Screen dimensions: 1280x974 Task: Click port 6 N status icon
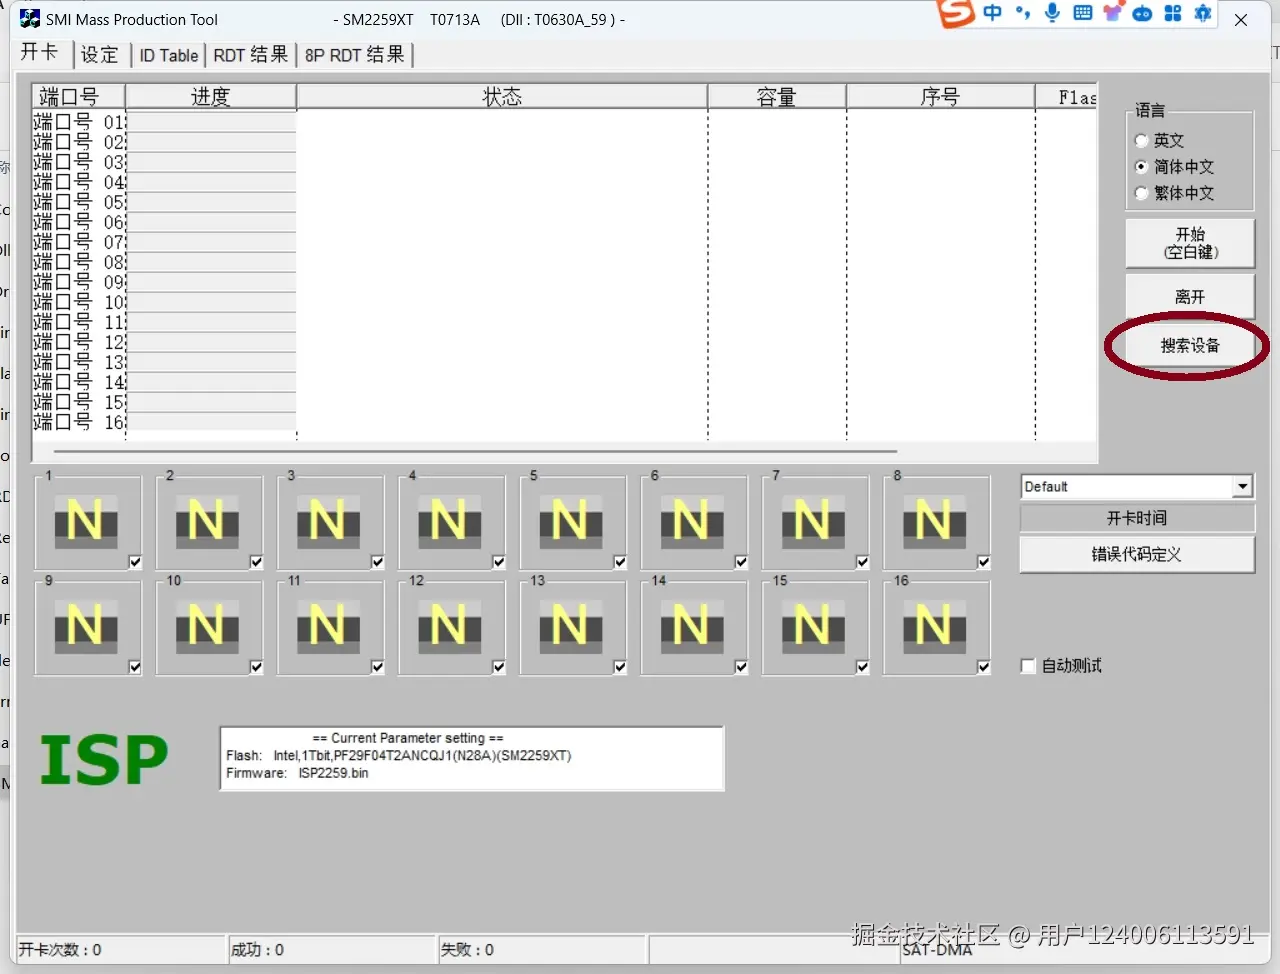692,521
